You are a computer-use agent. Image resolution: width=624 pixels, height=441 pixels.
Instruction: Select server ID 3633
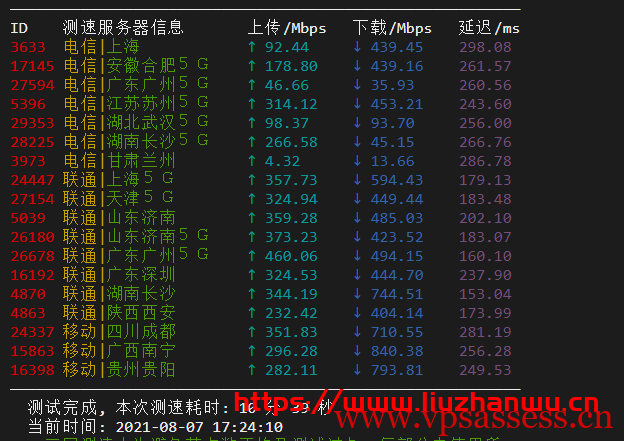click(x=27, y=46)
